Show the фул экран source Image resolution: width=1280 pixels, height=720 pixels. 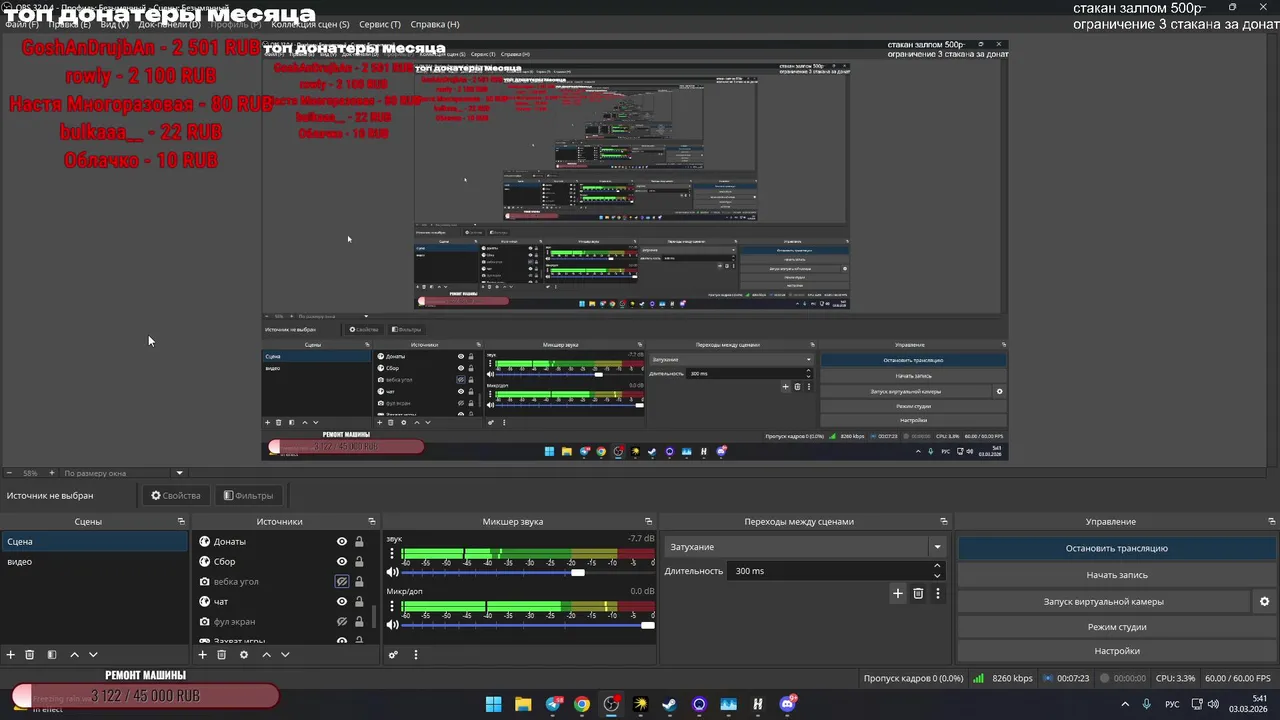(342, 622)
